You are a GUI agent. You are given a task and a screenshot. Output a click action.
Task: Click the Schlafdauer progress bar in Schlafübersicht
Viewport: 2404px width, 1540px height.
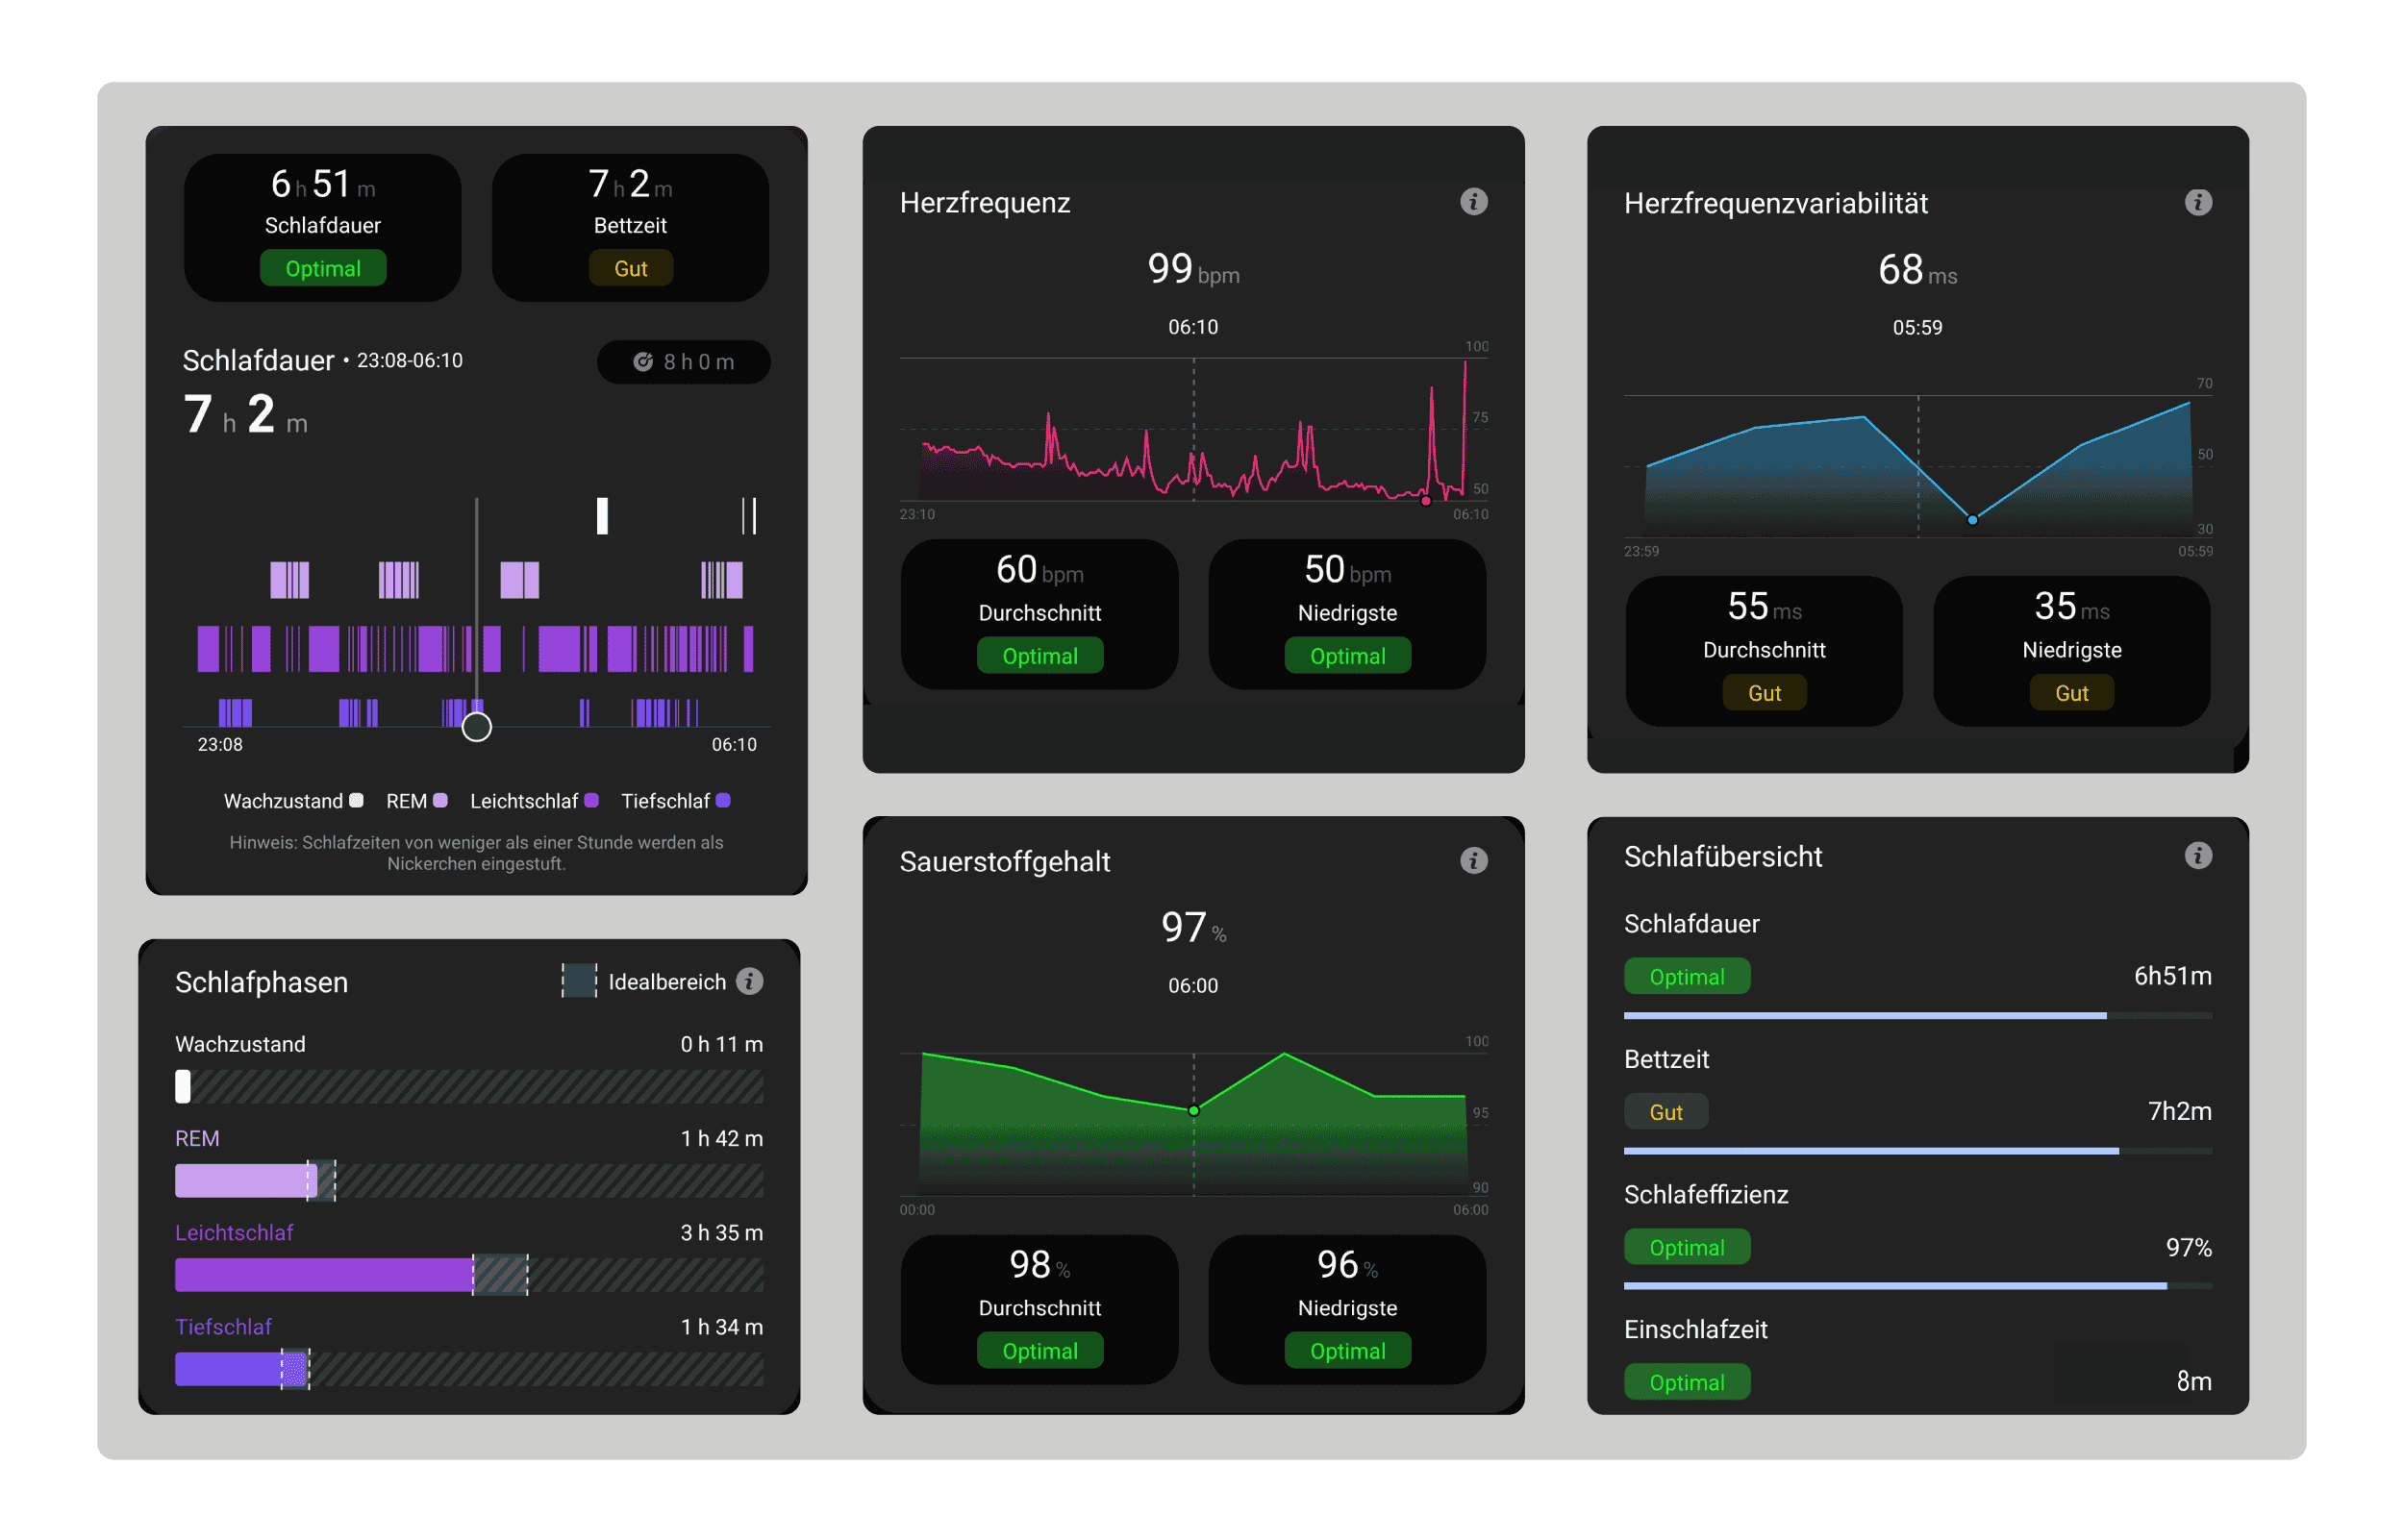tap(1917, 1016)
